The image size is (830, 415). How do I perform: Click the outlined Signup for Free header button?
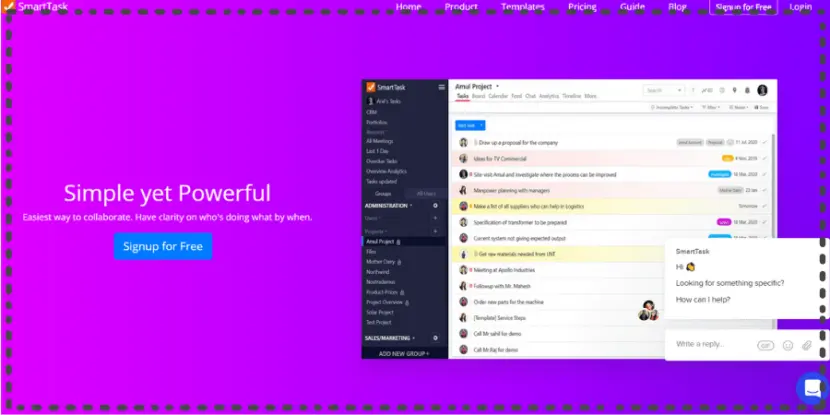743,7
